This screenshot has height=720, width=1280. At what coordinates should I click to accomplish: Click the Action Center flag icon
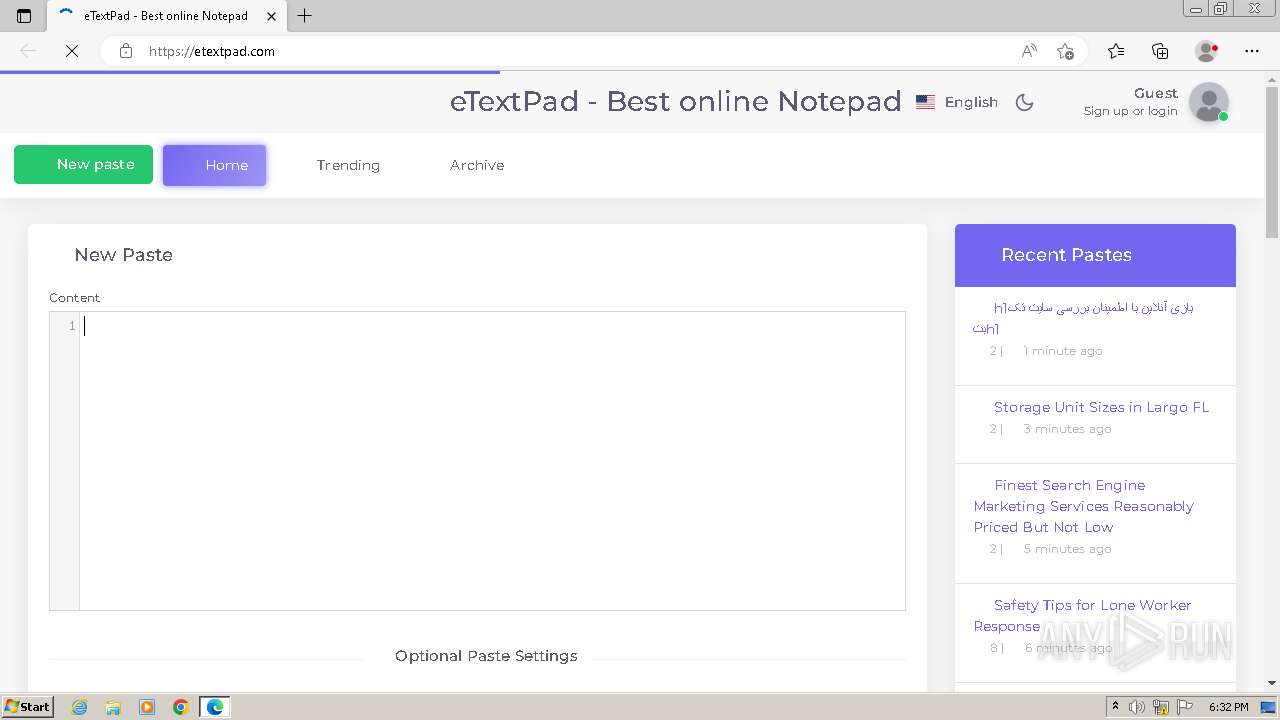click(x=1185, y=707)
